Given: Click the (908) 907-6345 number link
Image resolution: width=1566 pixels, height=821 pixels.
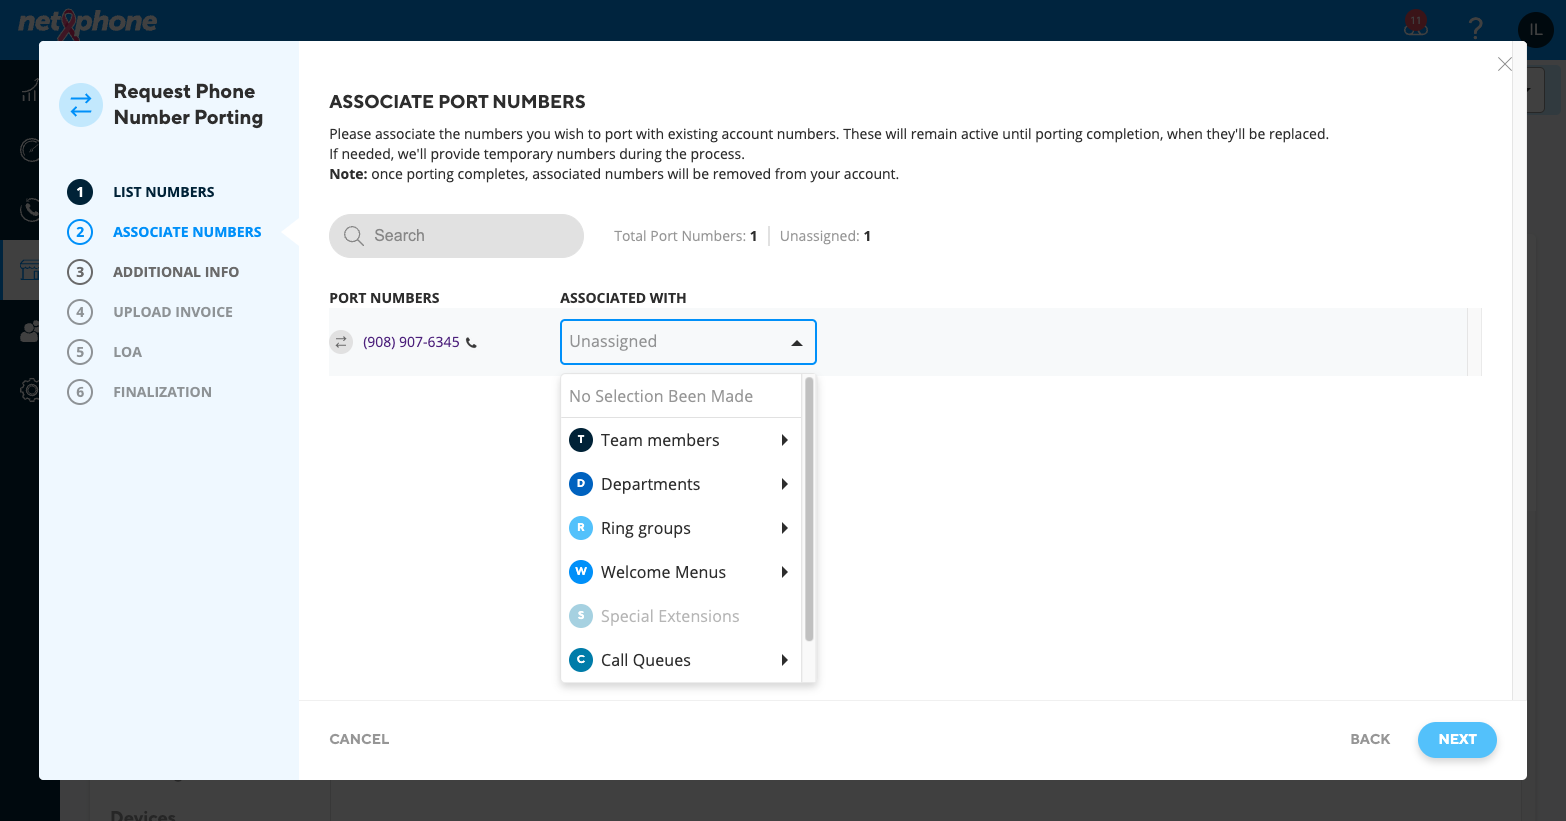Looking at the screenshot, I should tap(411, 342).
